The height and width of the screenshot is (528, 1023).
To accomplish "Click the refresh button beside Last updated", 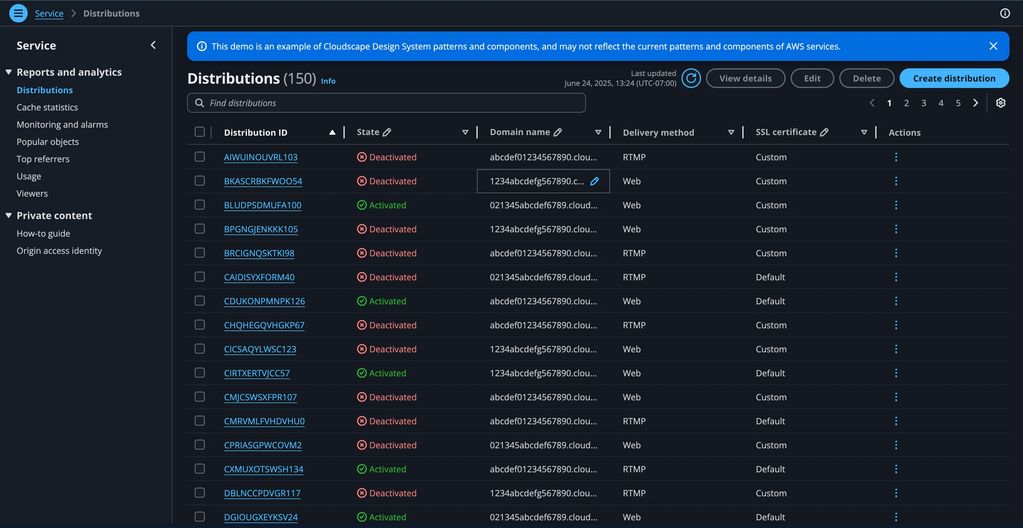I will click(691, 78).
